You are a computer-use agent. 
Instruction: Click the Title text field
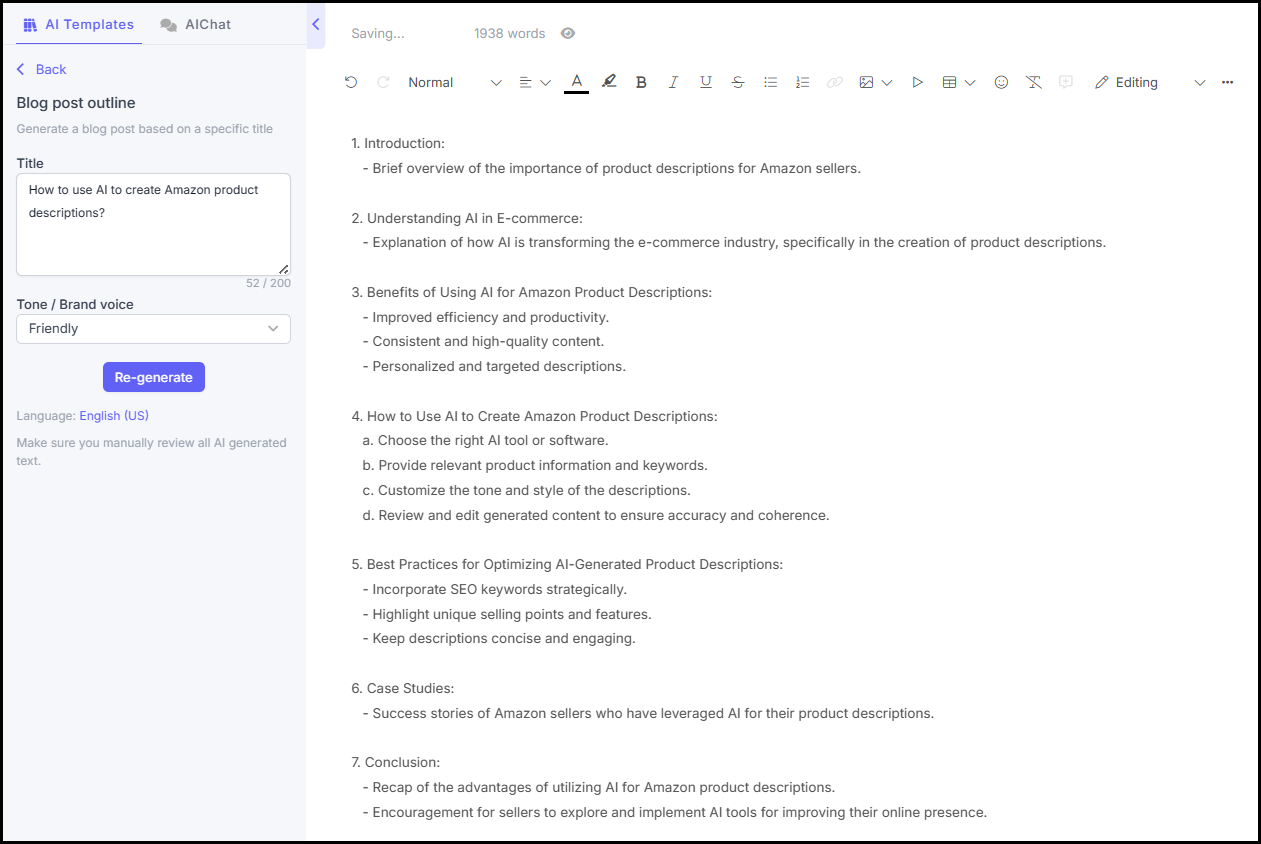(153, 224)
